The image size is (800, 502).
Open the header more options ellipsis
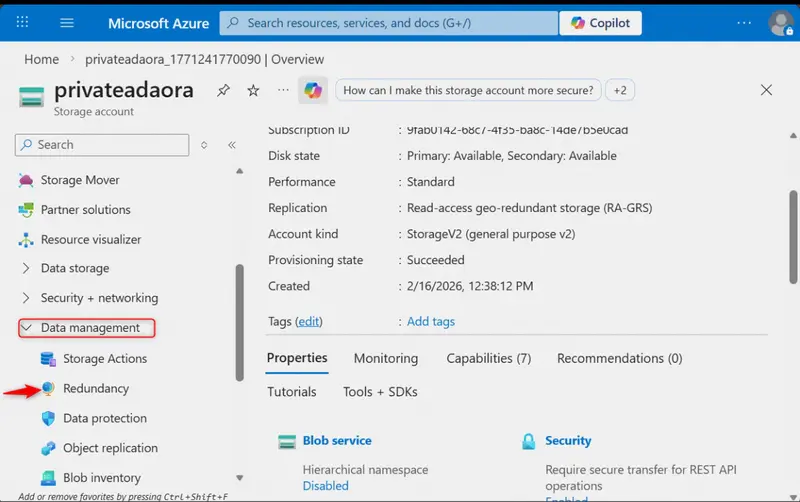click(x=744, y=23)
